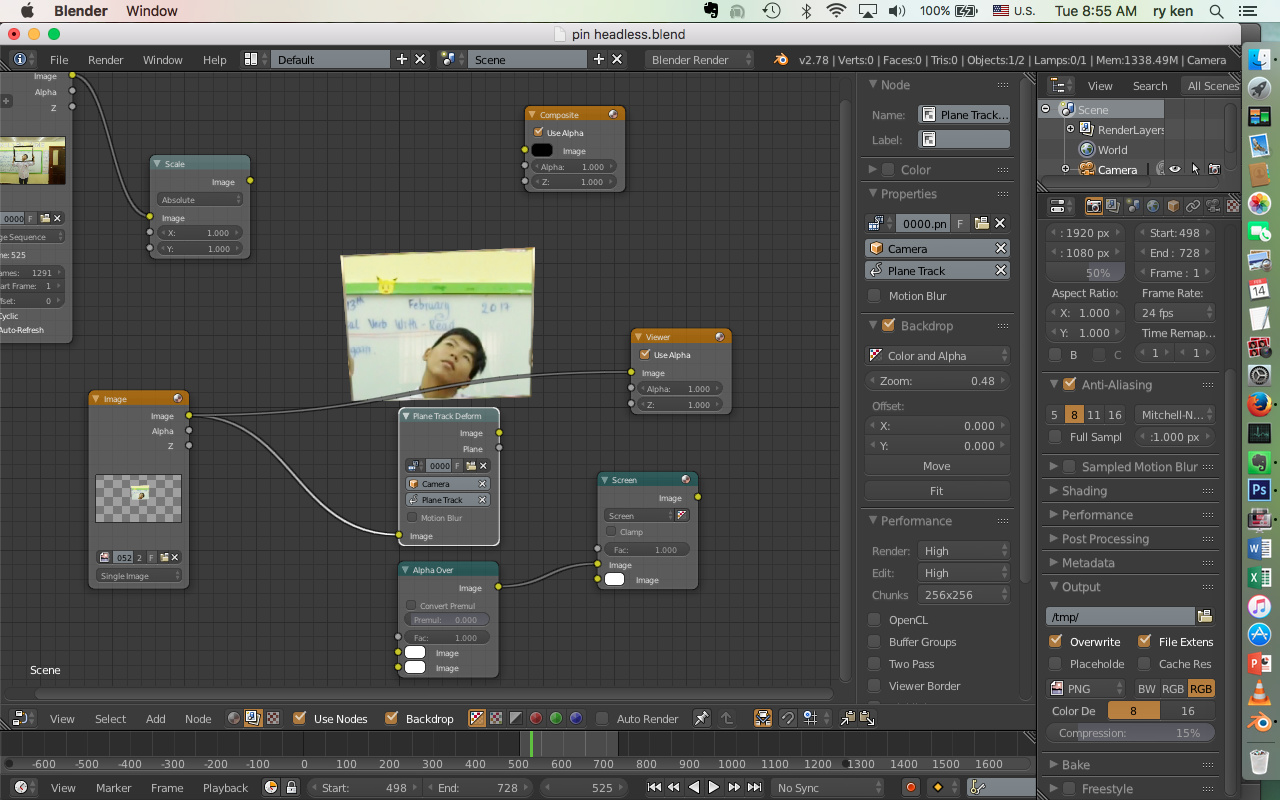Open the No Sync playback dropdown

click(829, 788)
